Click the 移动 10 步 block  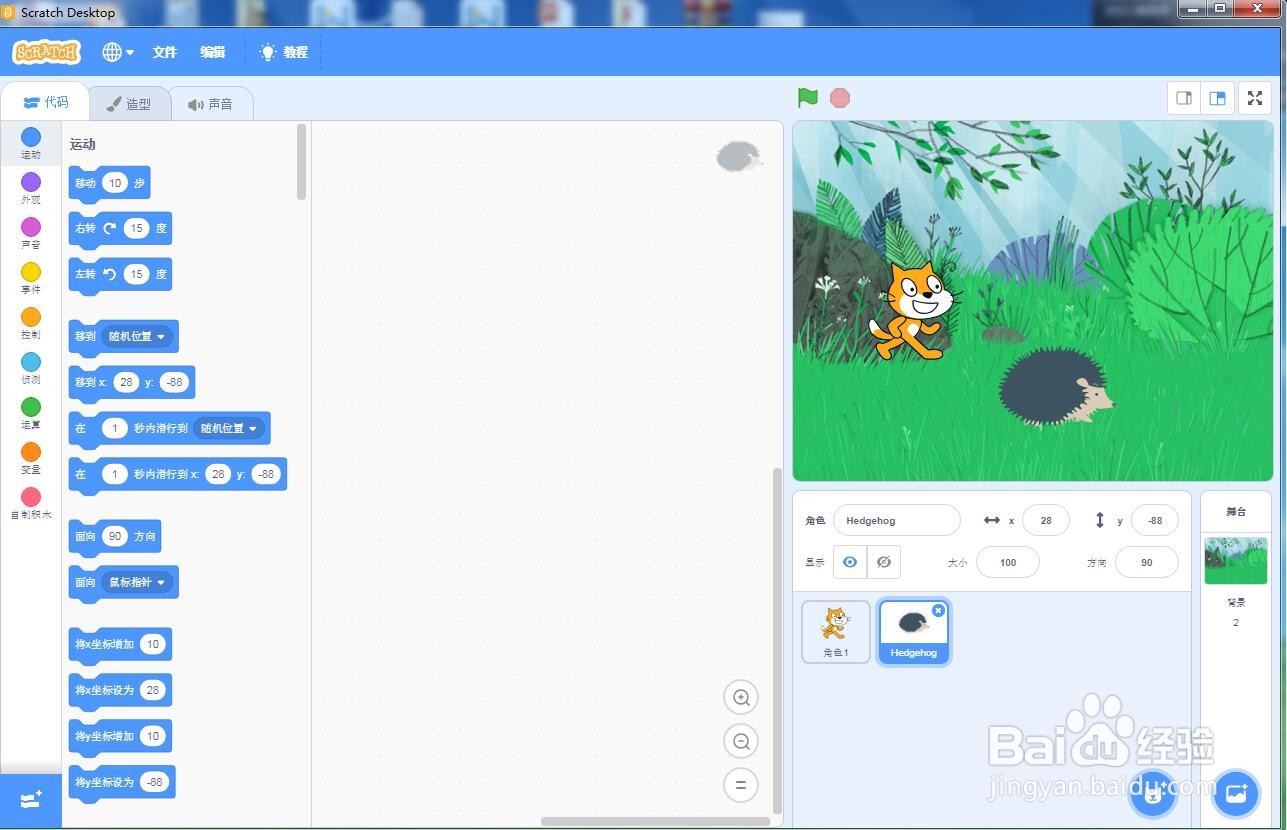pyautogui.click(x=109, y=183)
